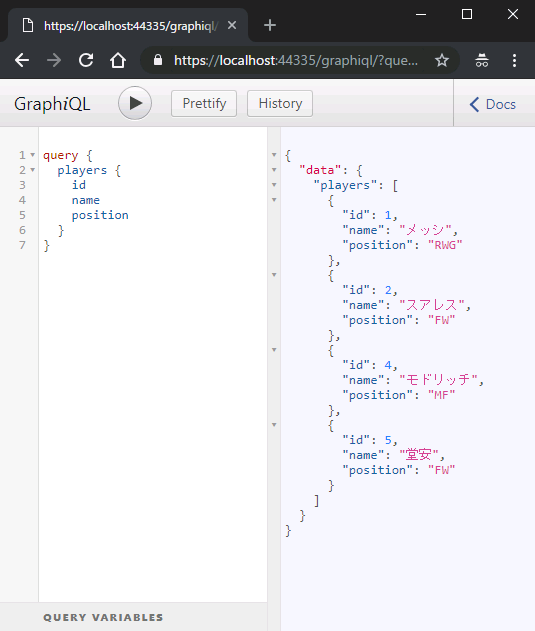Click the GraphiQL title logo
Viewport: 535px width, 631px height.
[x=52, y=104]
